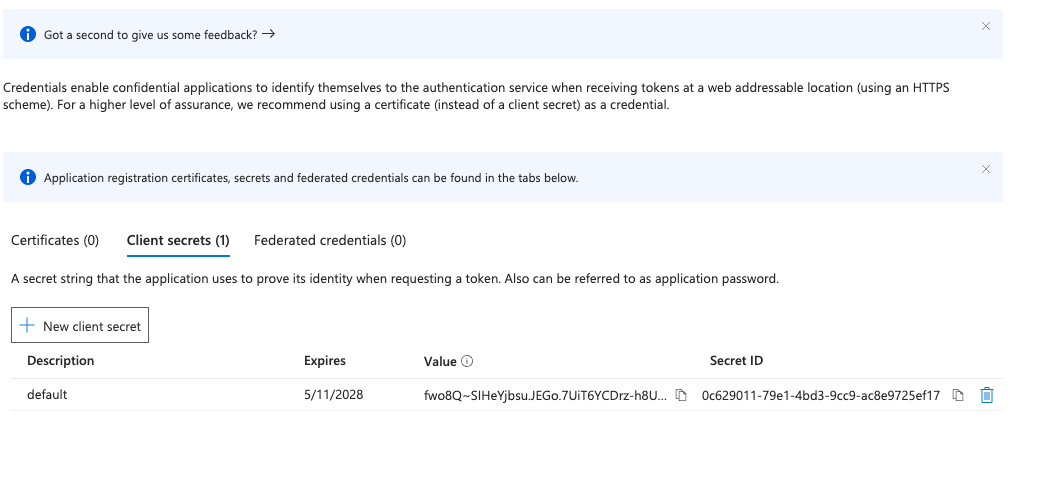Dismiss the feedback banner
This screenshot has width=1040, height=480.
click(986, 27)
